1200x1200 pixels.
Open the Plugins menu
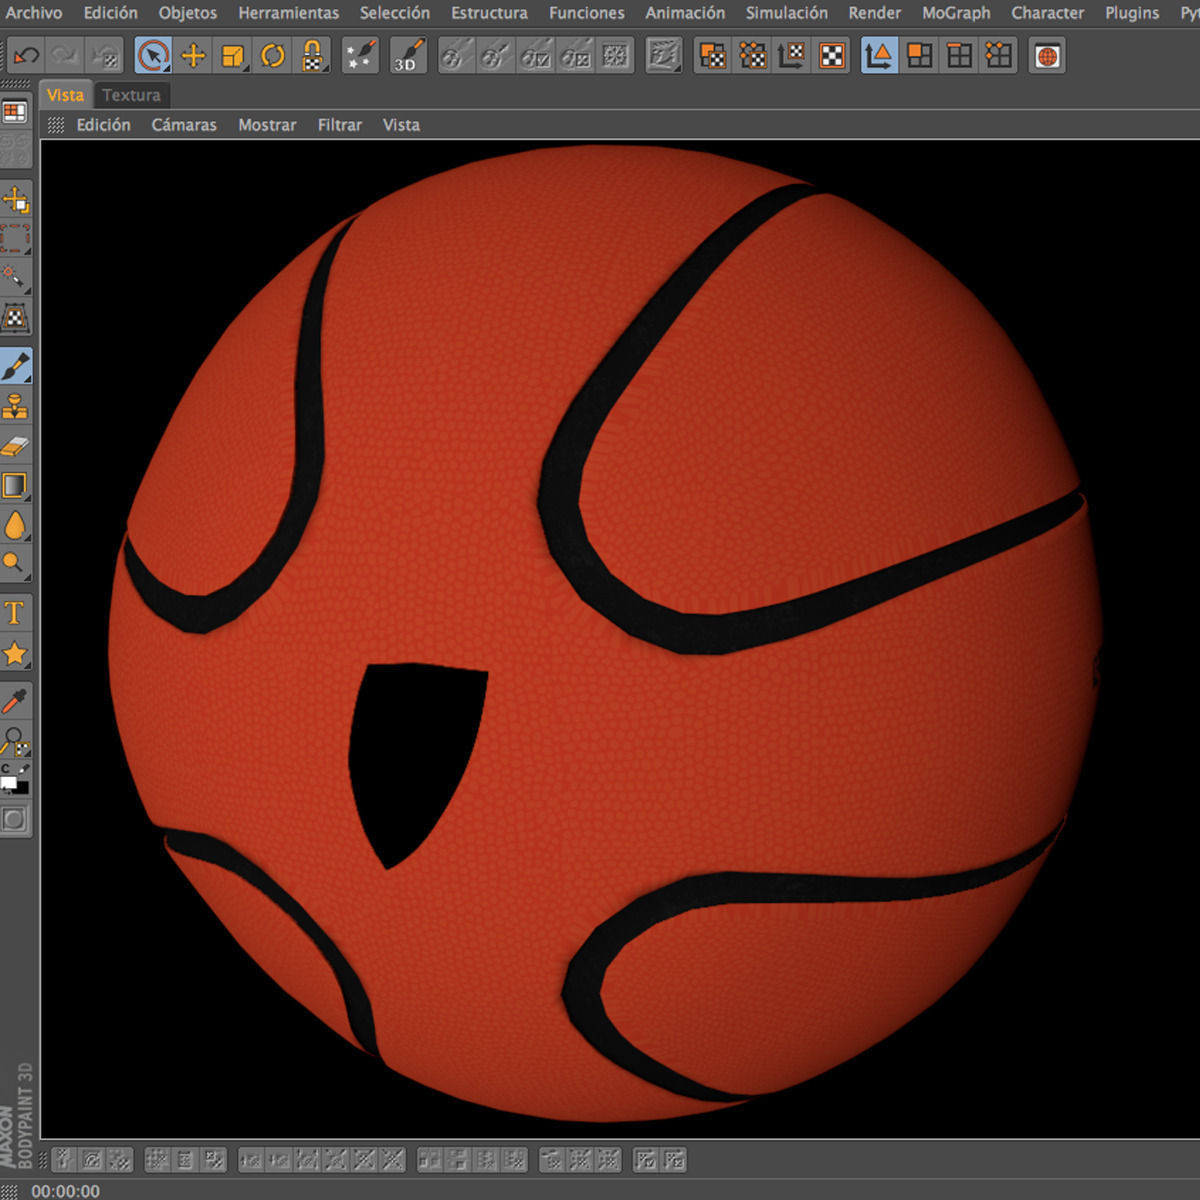[x=1132, y=13]
